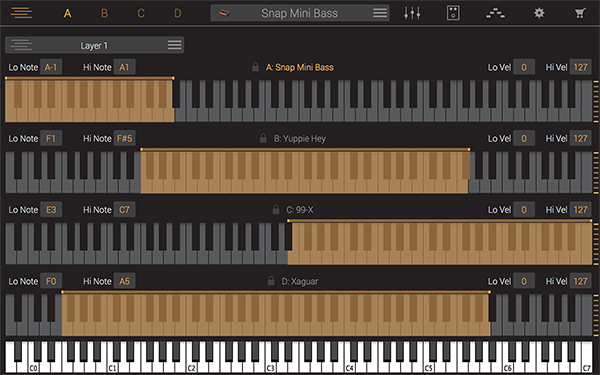This screenshot has height=375, width=600.
Task: Play the C0 key on keyboard
Action: click(33, 367)
